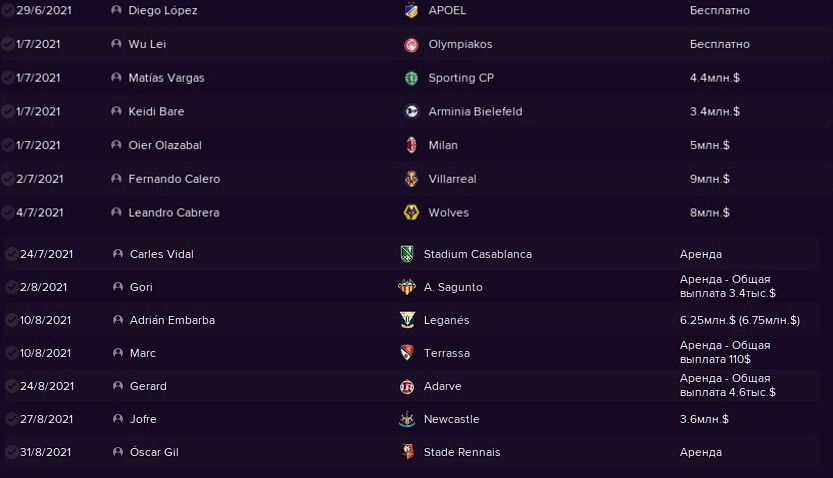This screenshot has height=478, width=833.
Task: Toggle the checkmark on Carles Vidal row
Action: point(11,254)
